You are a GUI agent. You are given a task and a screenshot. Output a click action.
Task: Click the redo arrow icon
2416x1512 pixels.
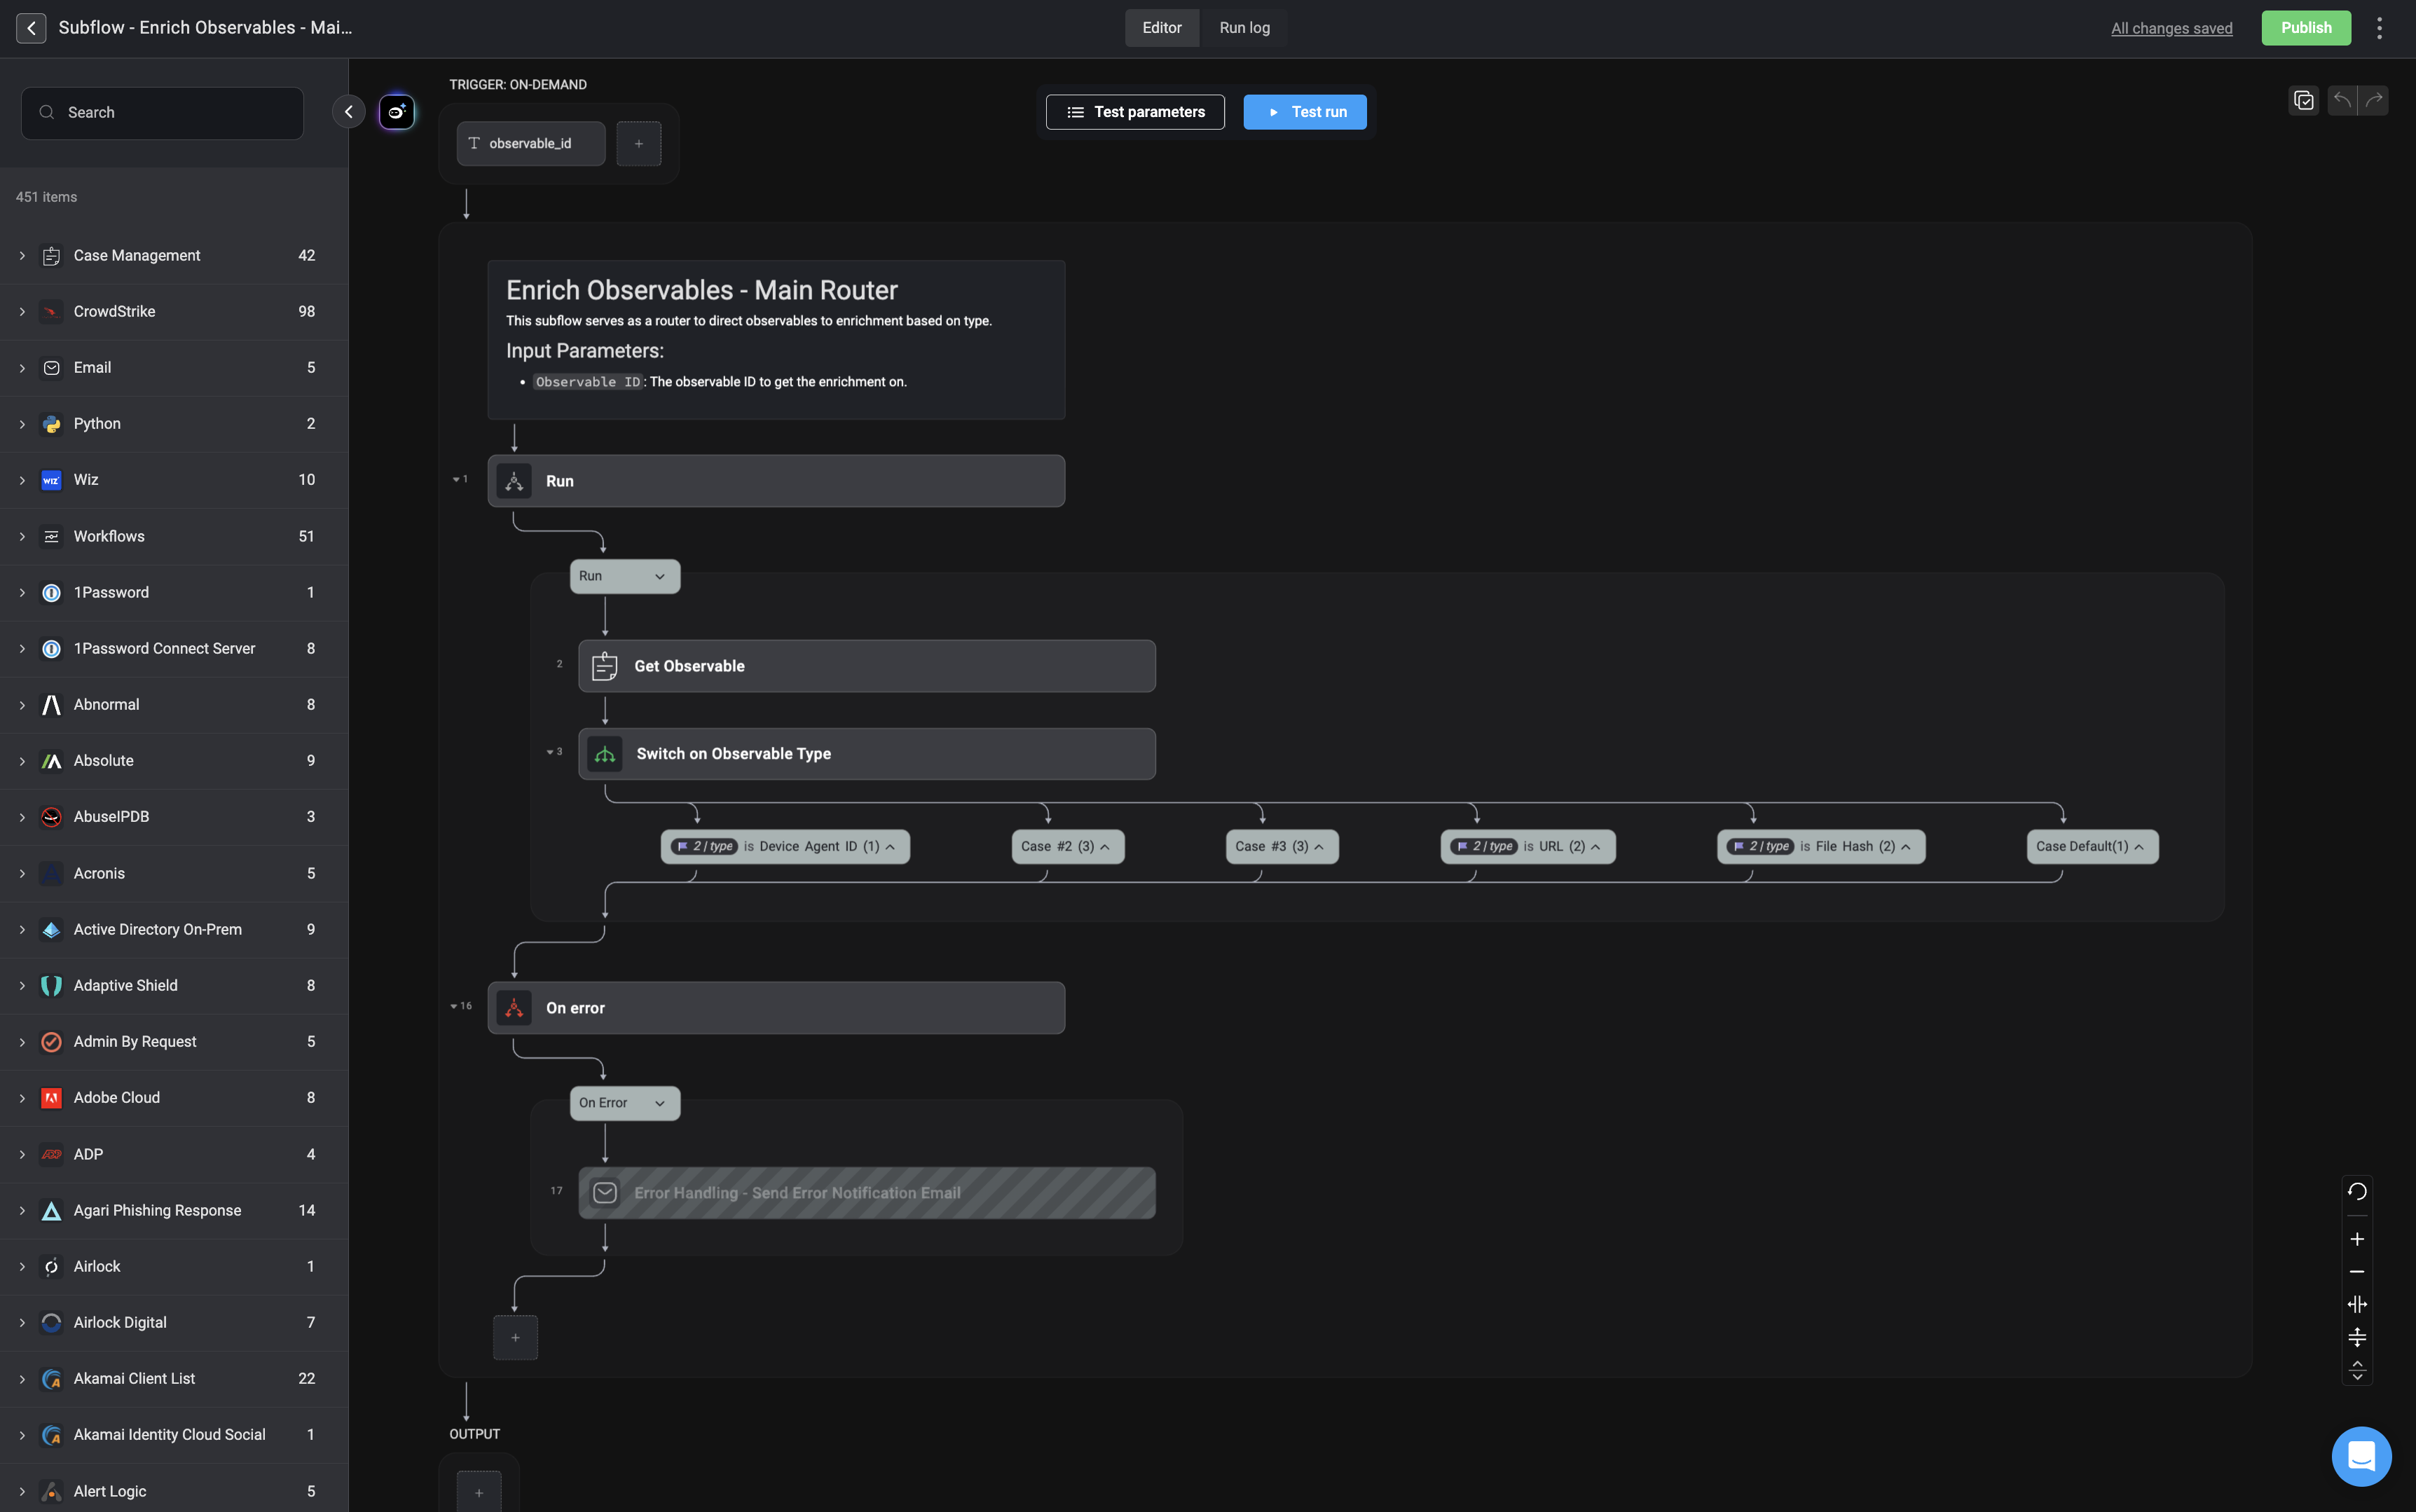pyautogui.click(x=2373, y=100)
